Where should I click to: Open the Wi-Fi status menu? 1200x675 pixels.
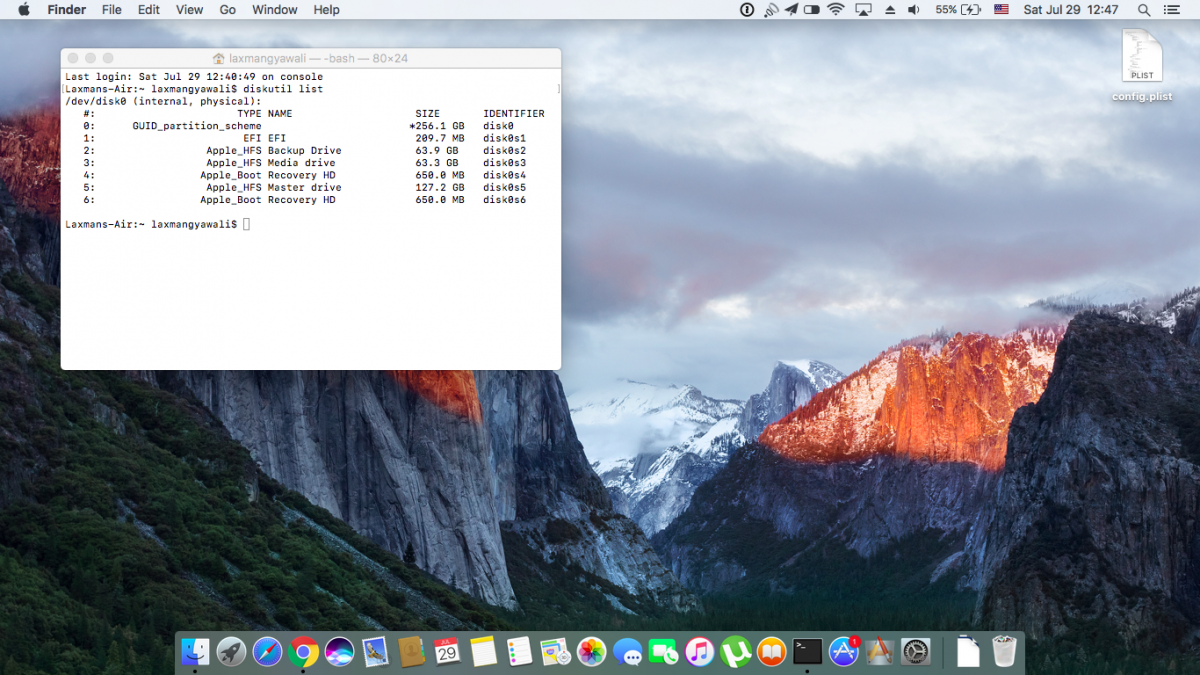tap(836, 10)
